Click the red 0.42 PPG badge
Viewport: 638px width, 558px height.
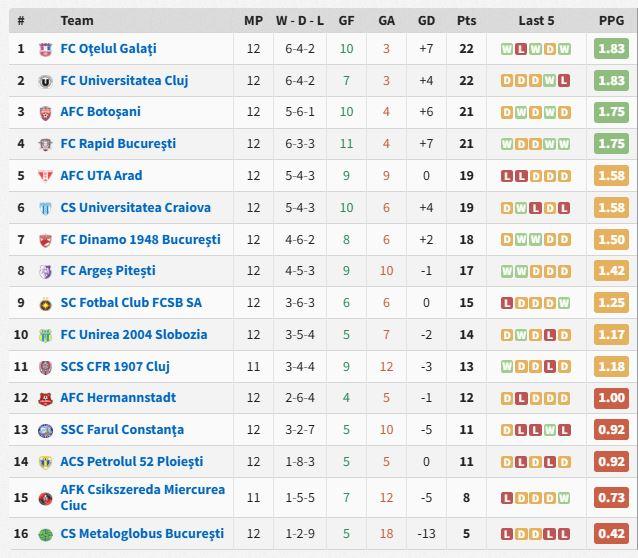(x=611, y=534)
